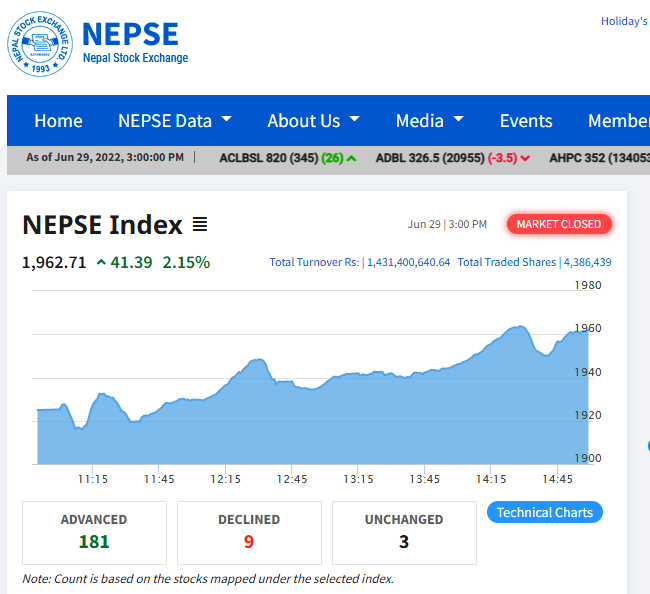Select the DECLINED 9 stocks box
This screenshot has width=650, height=594.
point(249,532)
